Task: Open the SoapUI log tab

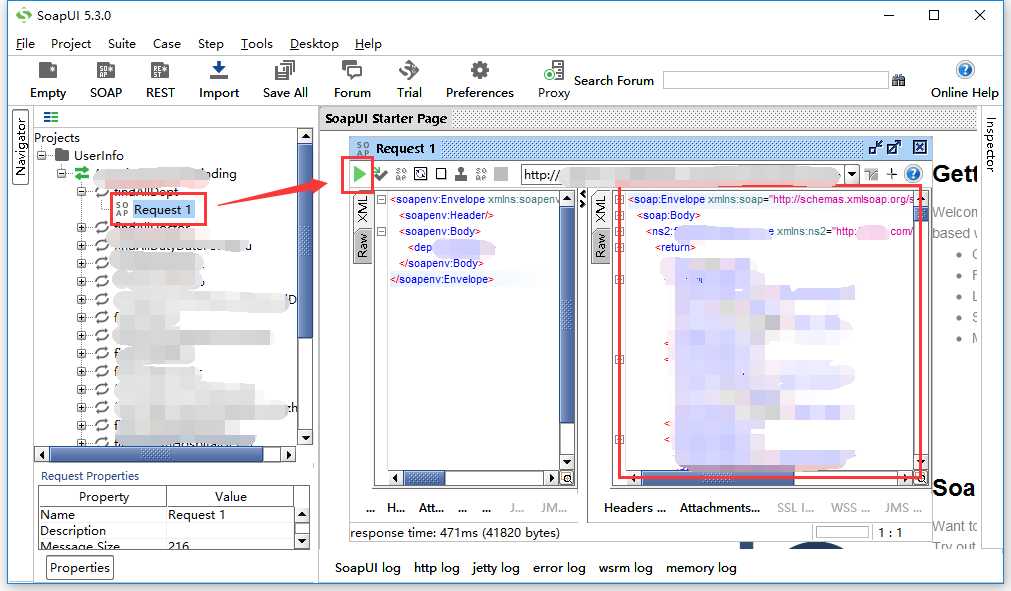Action: (x=368, y=568)
